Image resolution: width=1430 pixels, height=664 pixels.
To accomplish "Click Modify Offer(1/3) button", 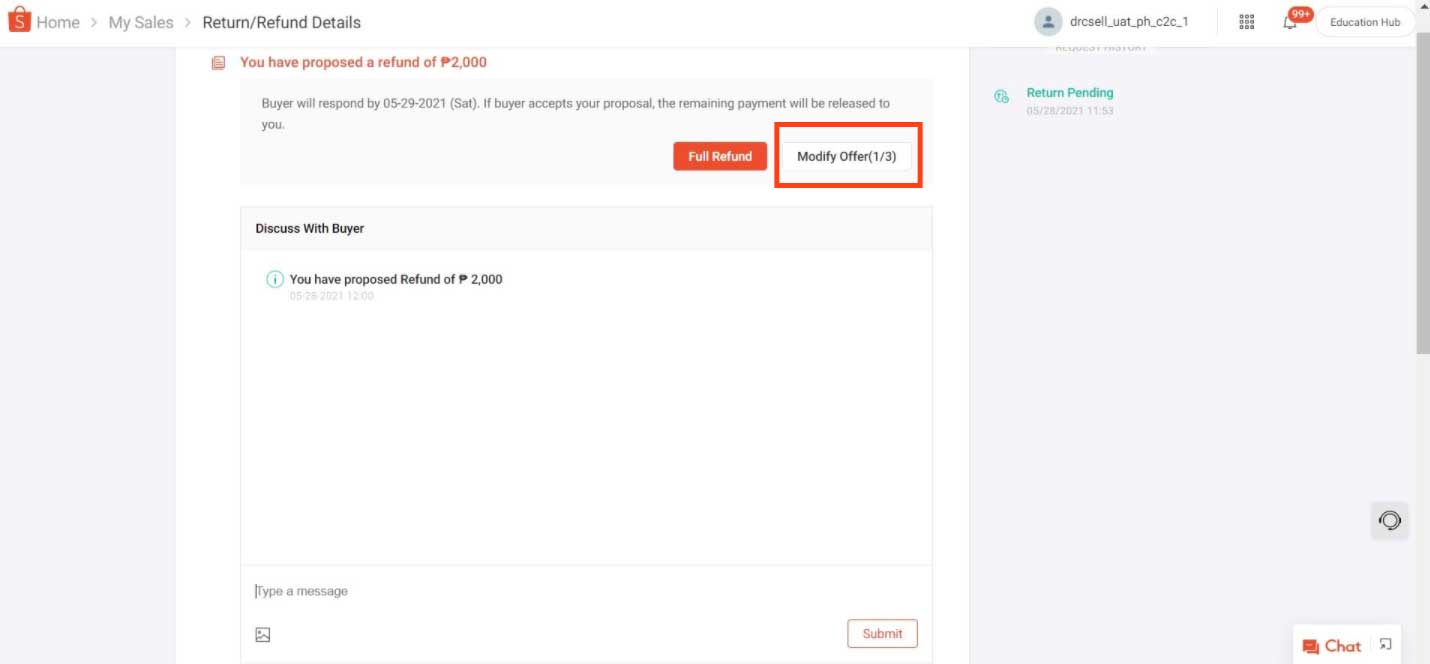I will [x=848, y=156].
